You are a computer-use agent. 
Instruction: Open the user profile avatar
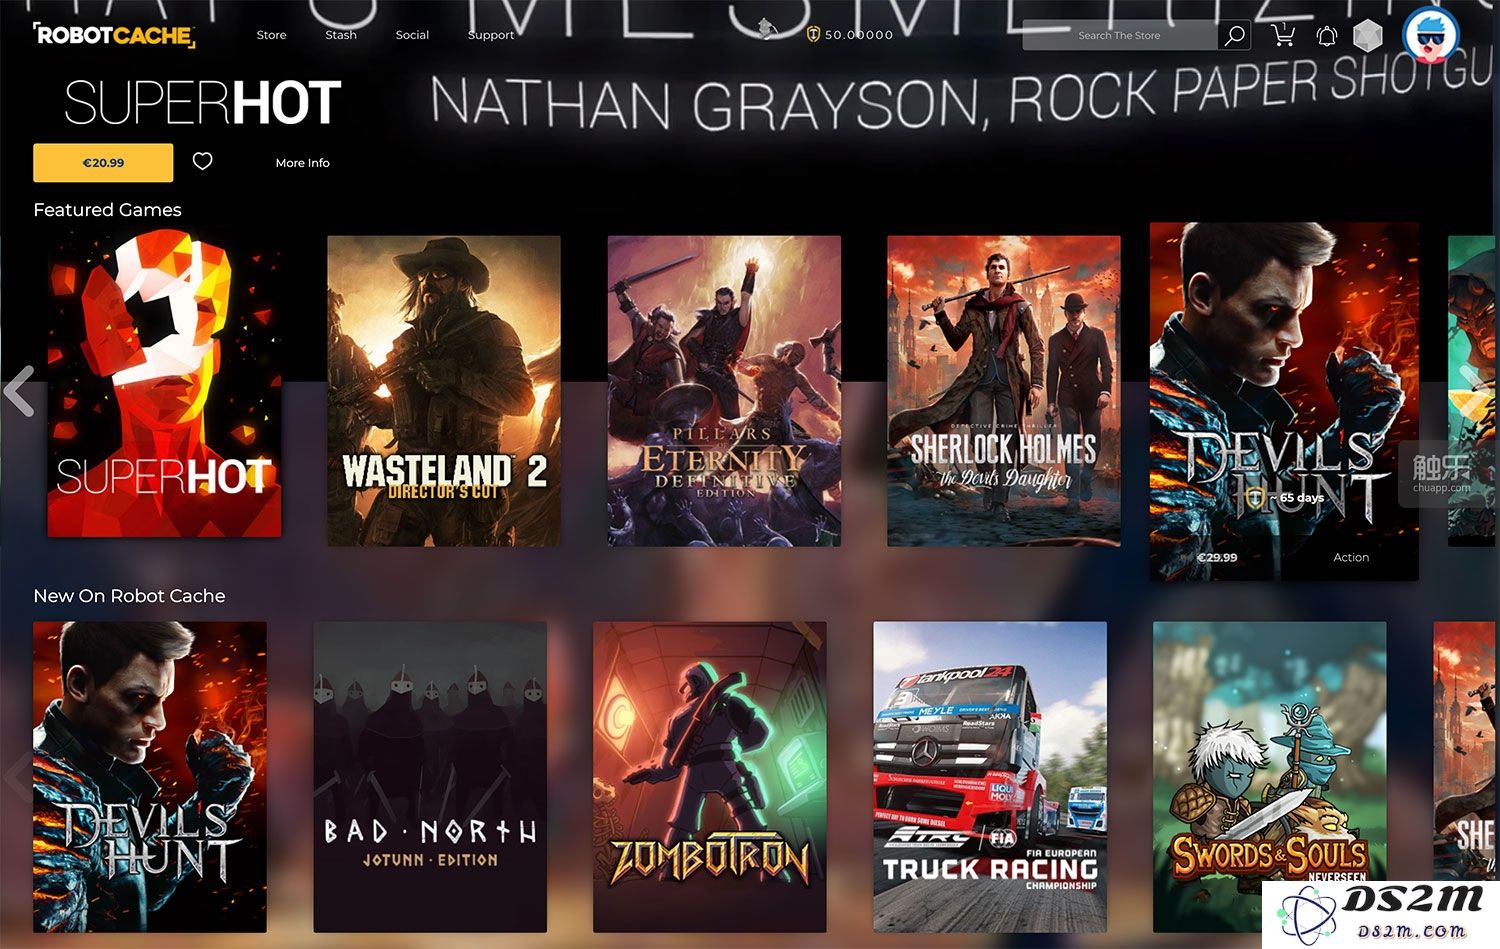(x=1431, y=34)
